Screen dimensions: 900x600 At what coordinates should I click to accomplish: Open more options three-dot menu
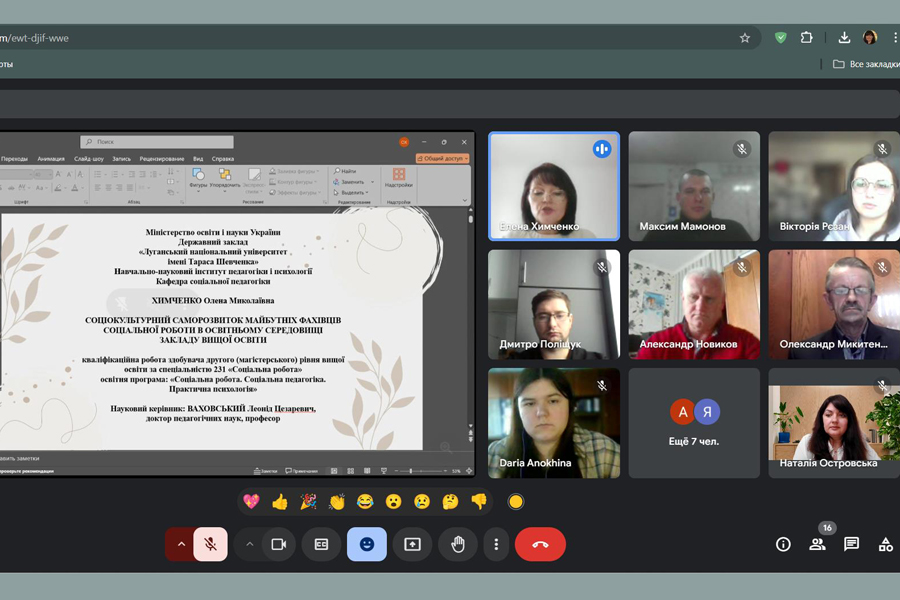(496, 544)
